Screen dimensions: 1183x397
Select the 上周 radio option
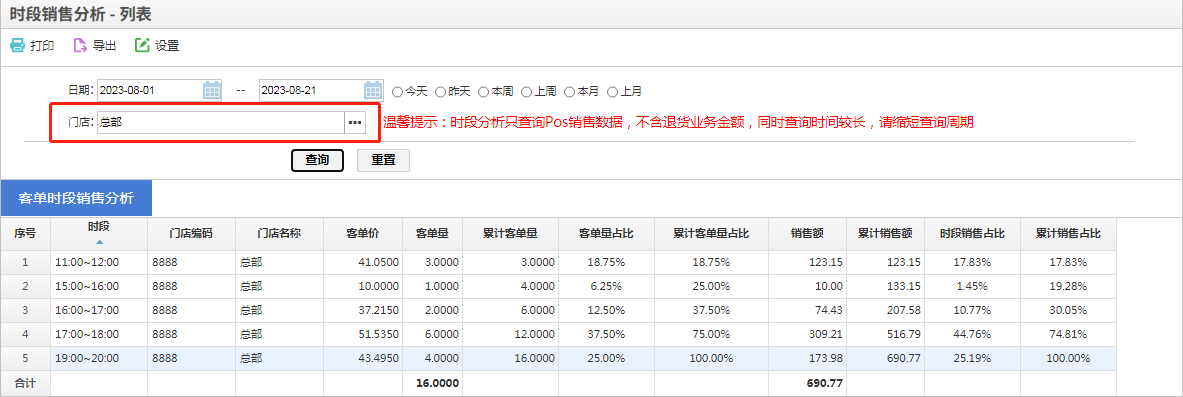526,91
